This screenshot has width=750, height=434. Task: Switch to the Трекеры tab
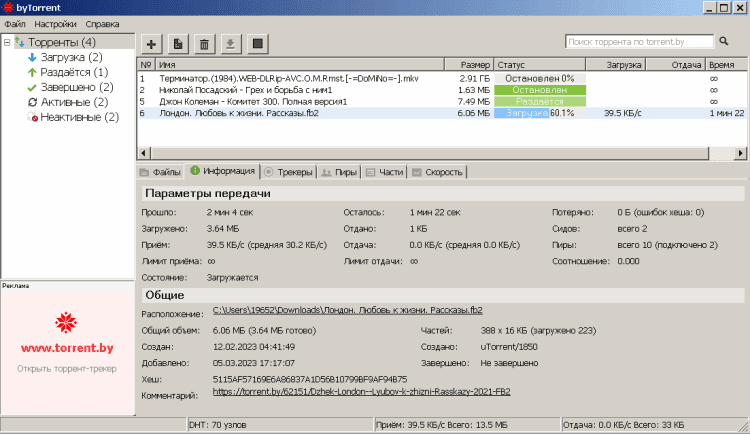point(288,172)
